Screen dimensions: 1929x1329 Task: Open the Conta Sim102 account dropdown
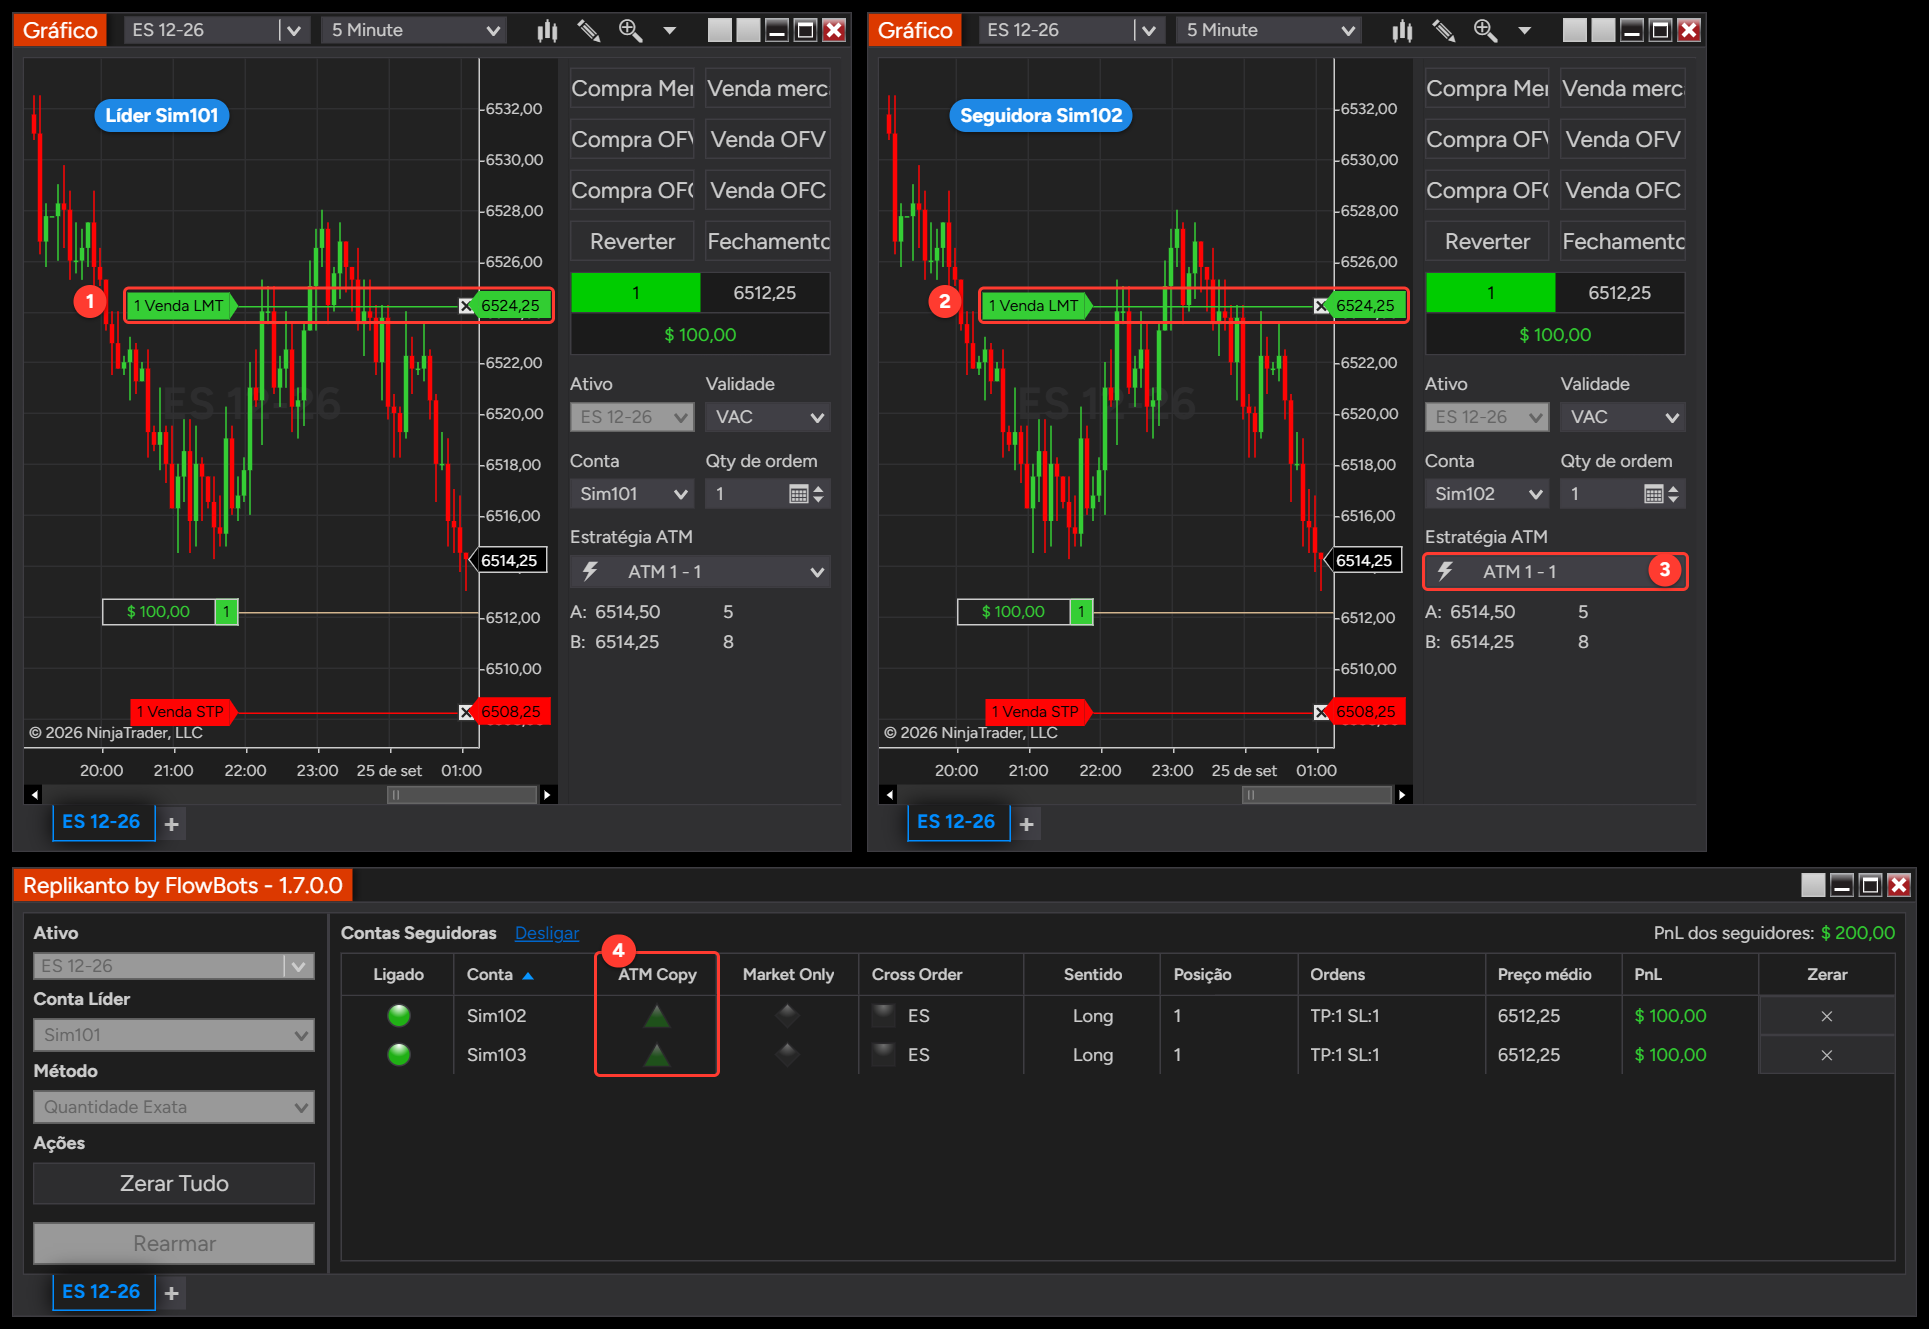[x=1487, y=494]
